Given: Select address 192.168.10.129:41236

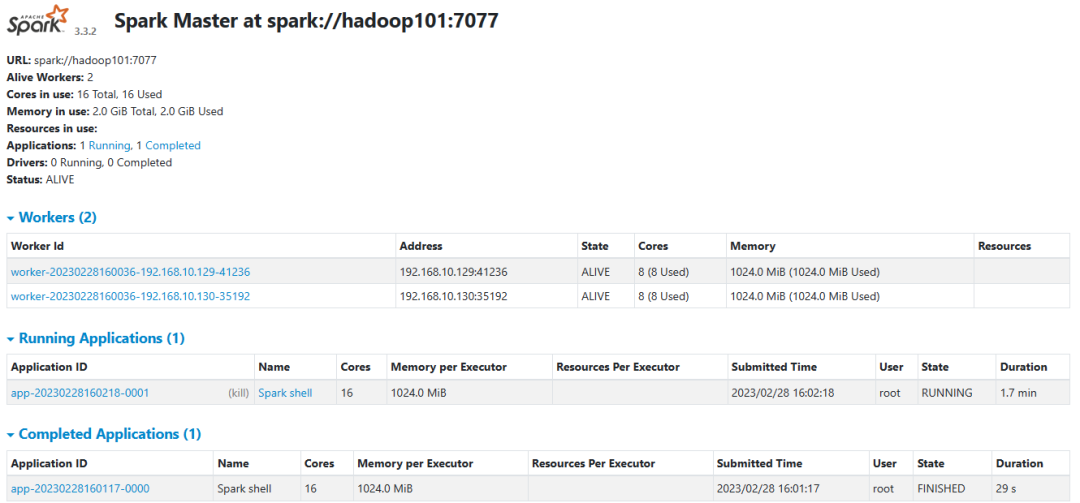Looking at the screenshot, I should (453, 272).
